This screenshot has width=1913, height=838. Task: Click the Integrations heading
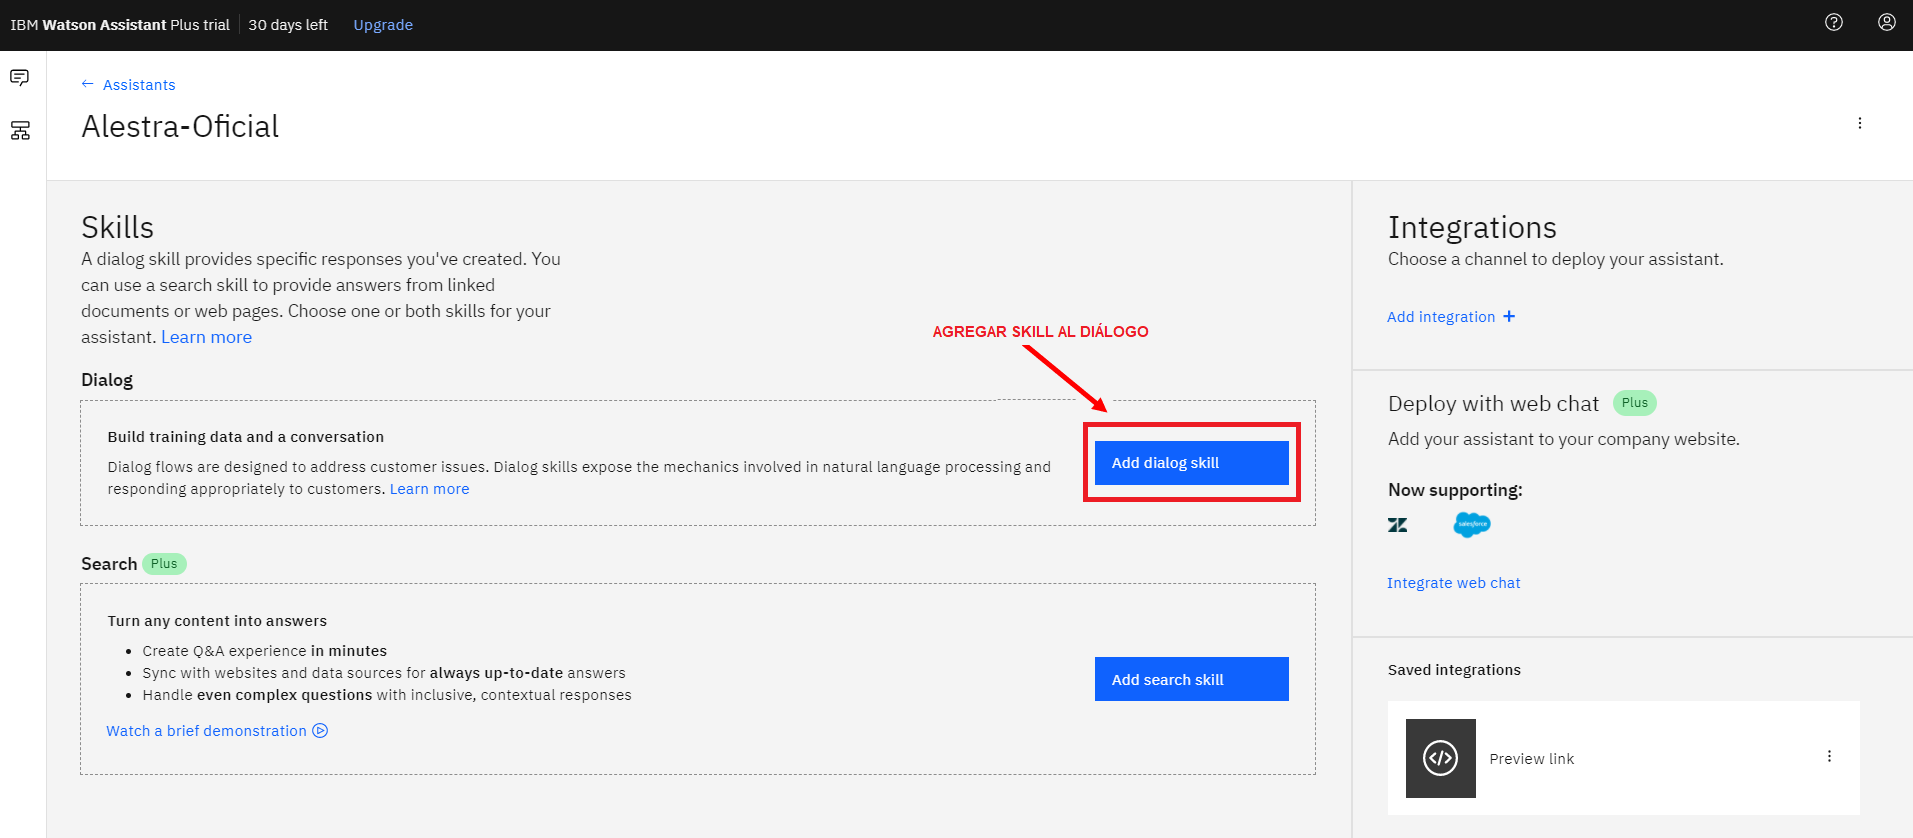[1472, 227]
